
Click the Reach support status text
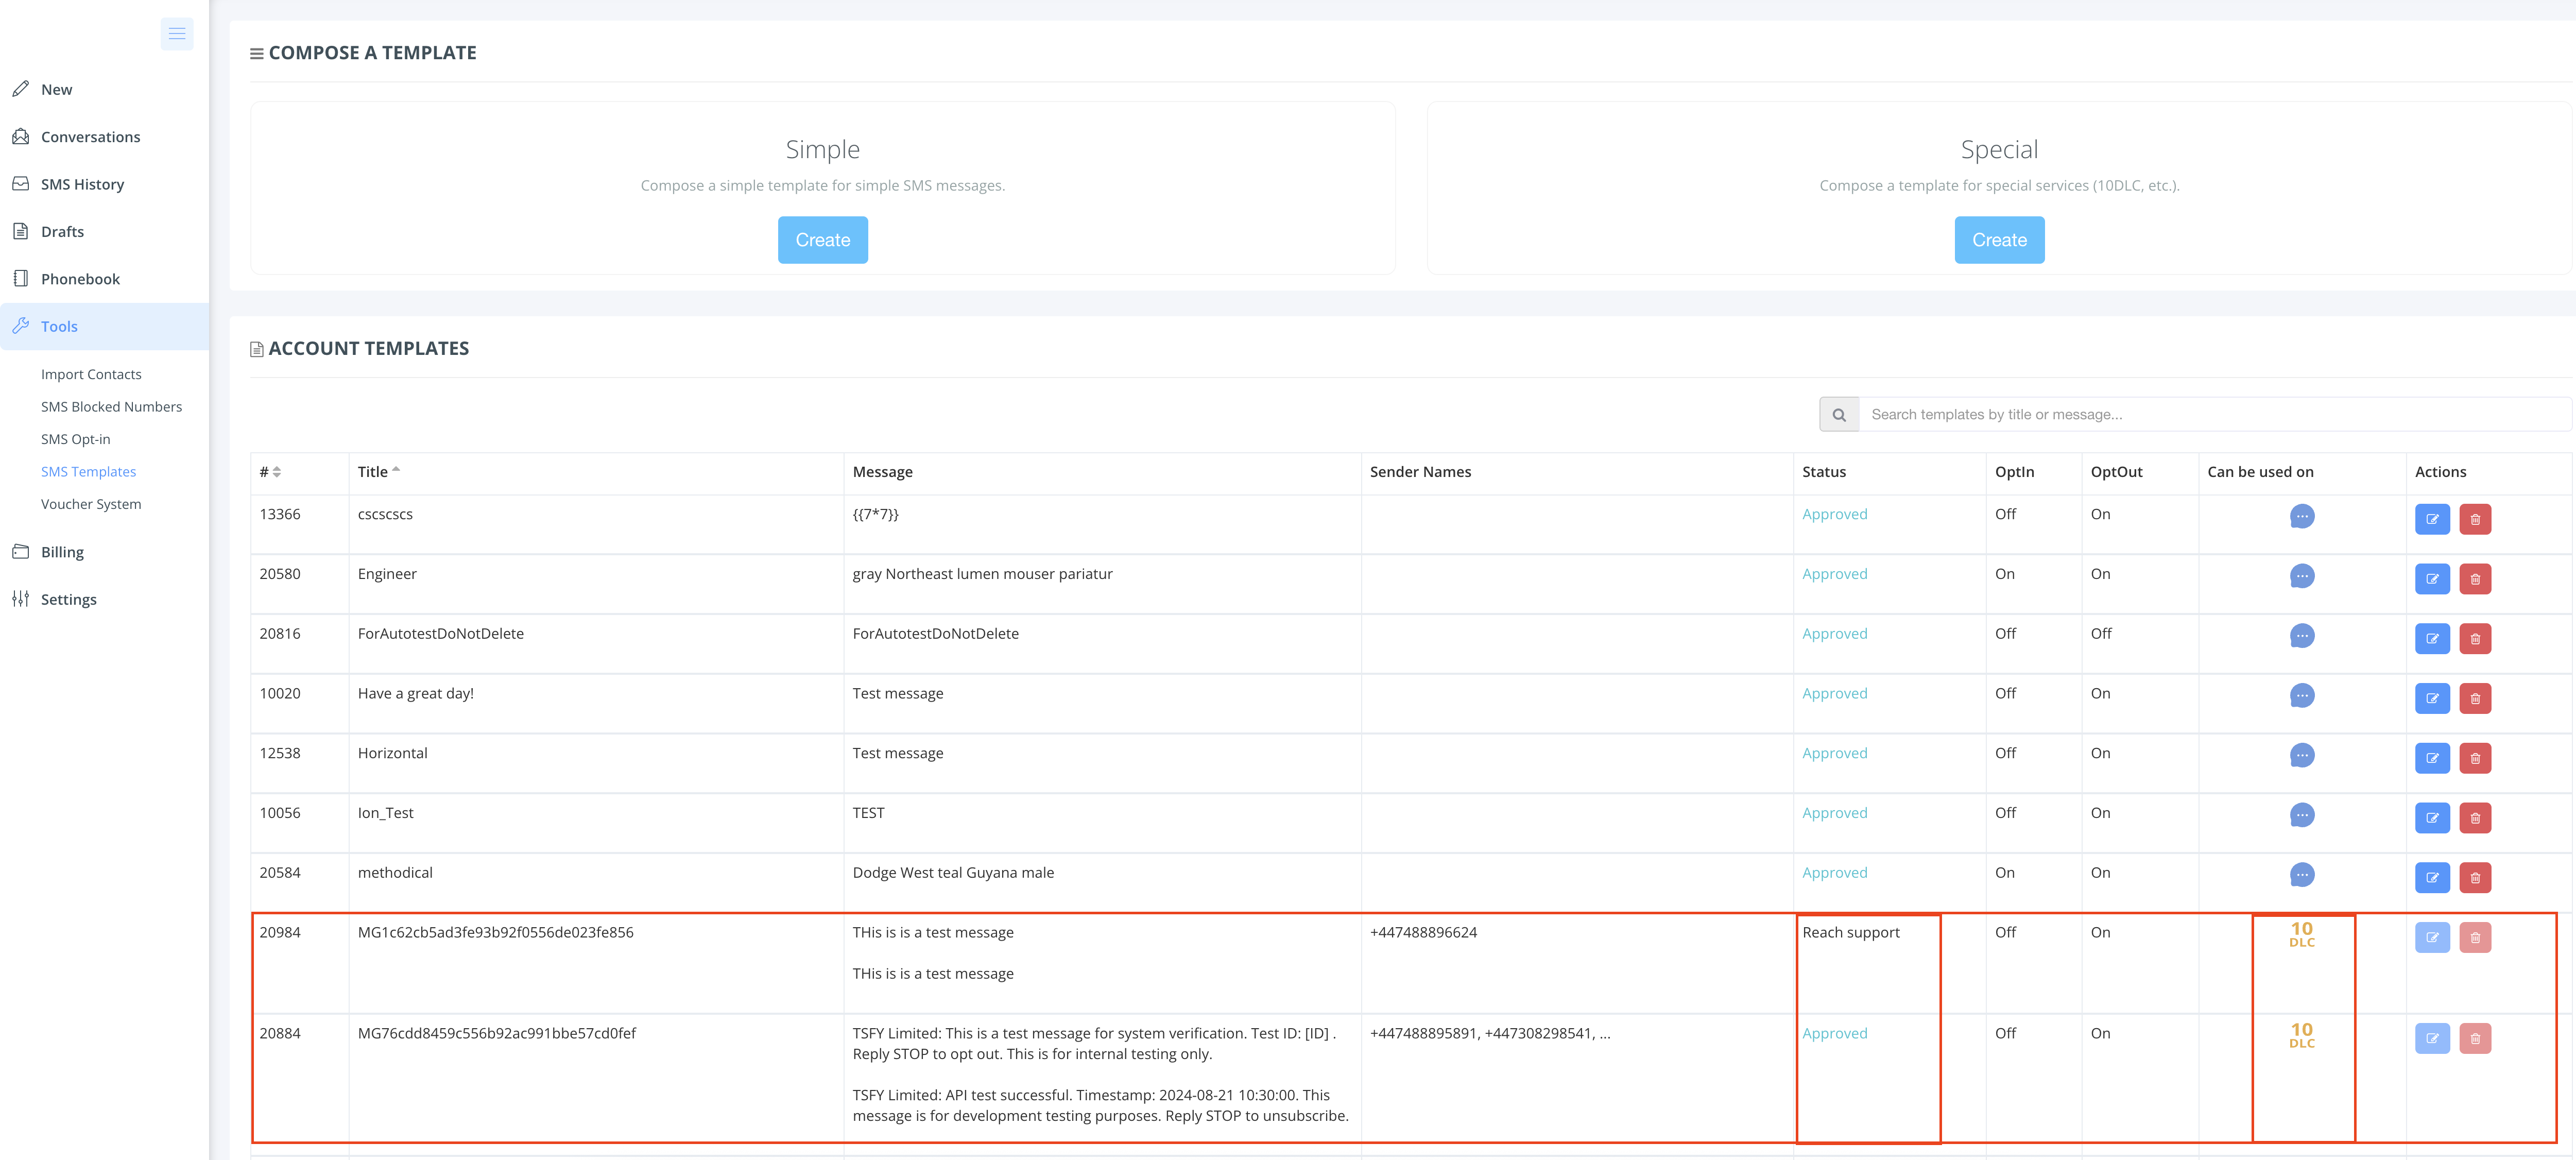pos(1850,932)
